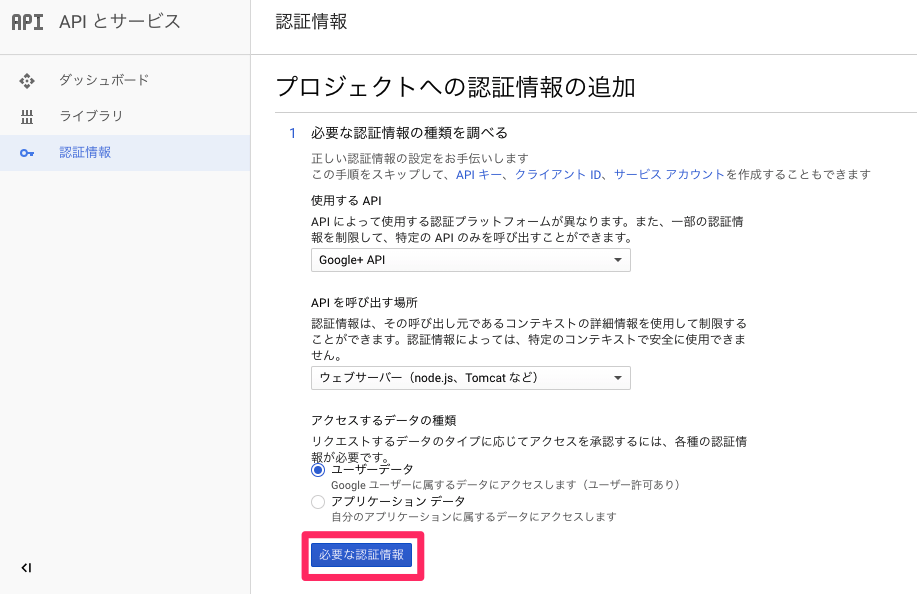Collapse the sidebar with the arrow icon
Viewport: 917px width, 594px height.
26,568
